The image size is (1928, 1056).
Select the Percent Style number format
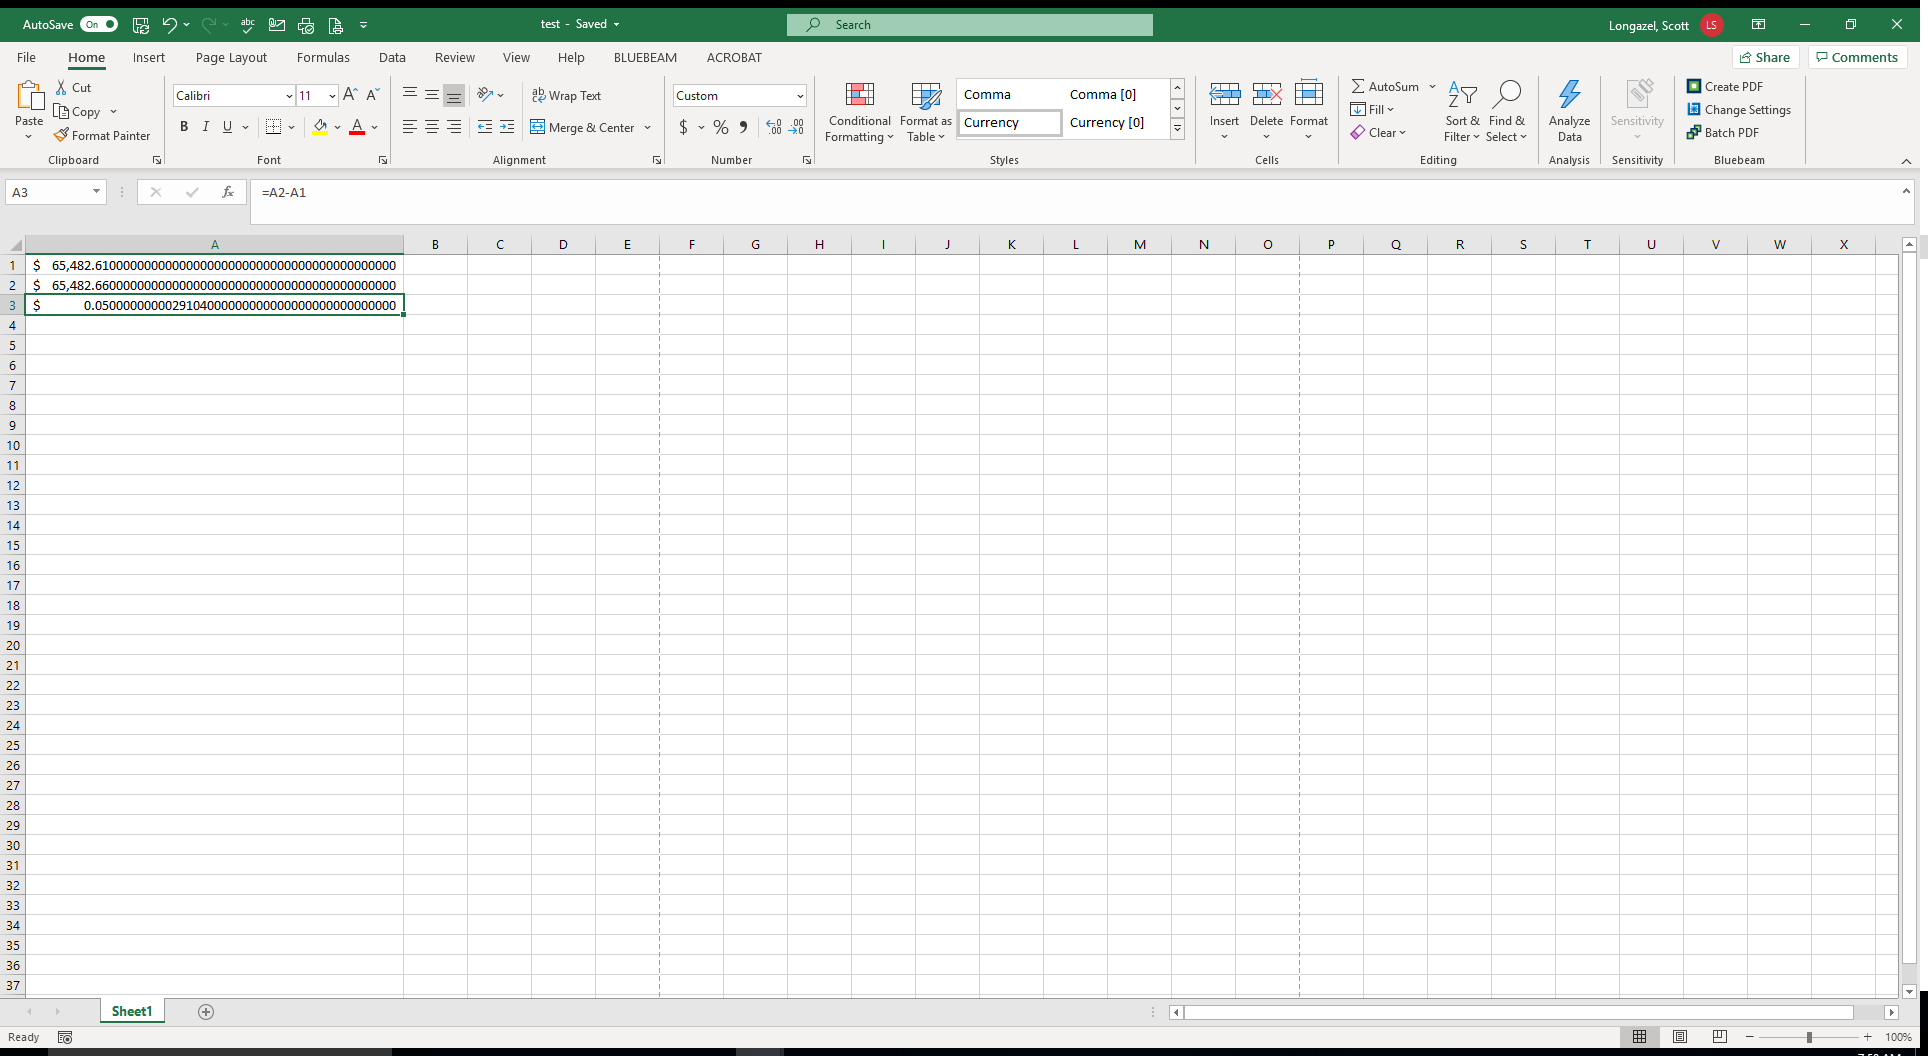(720, 127)
